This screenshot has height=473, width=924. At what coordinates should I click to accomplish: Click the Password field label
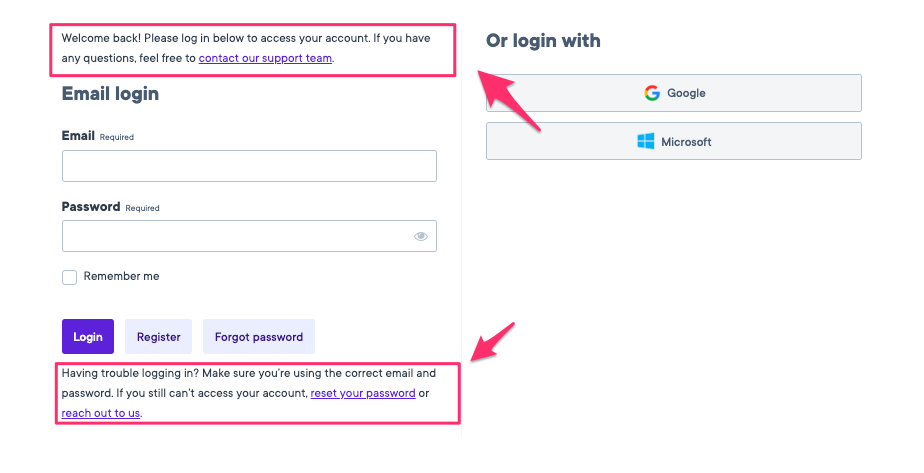[x=91, y=207]
